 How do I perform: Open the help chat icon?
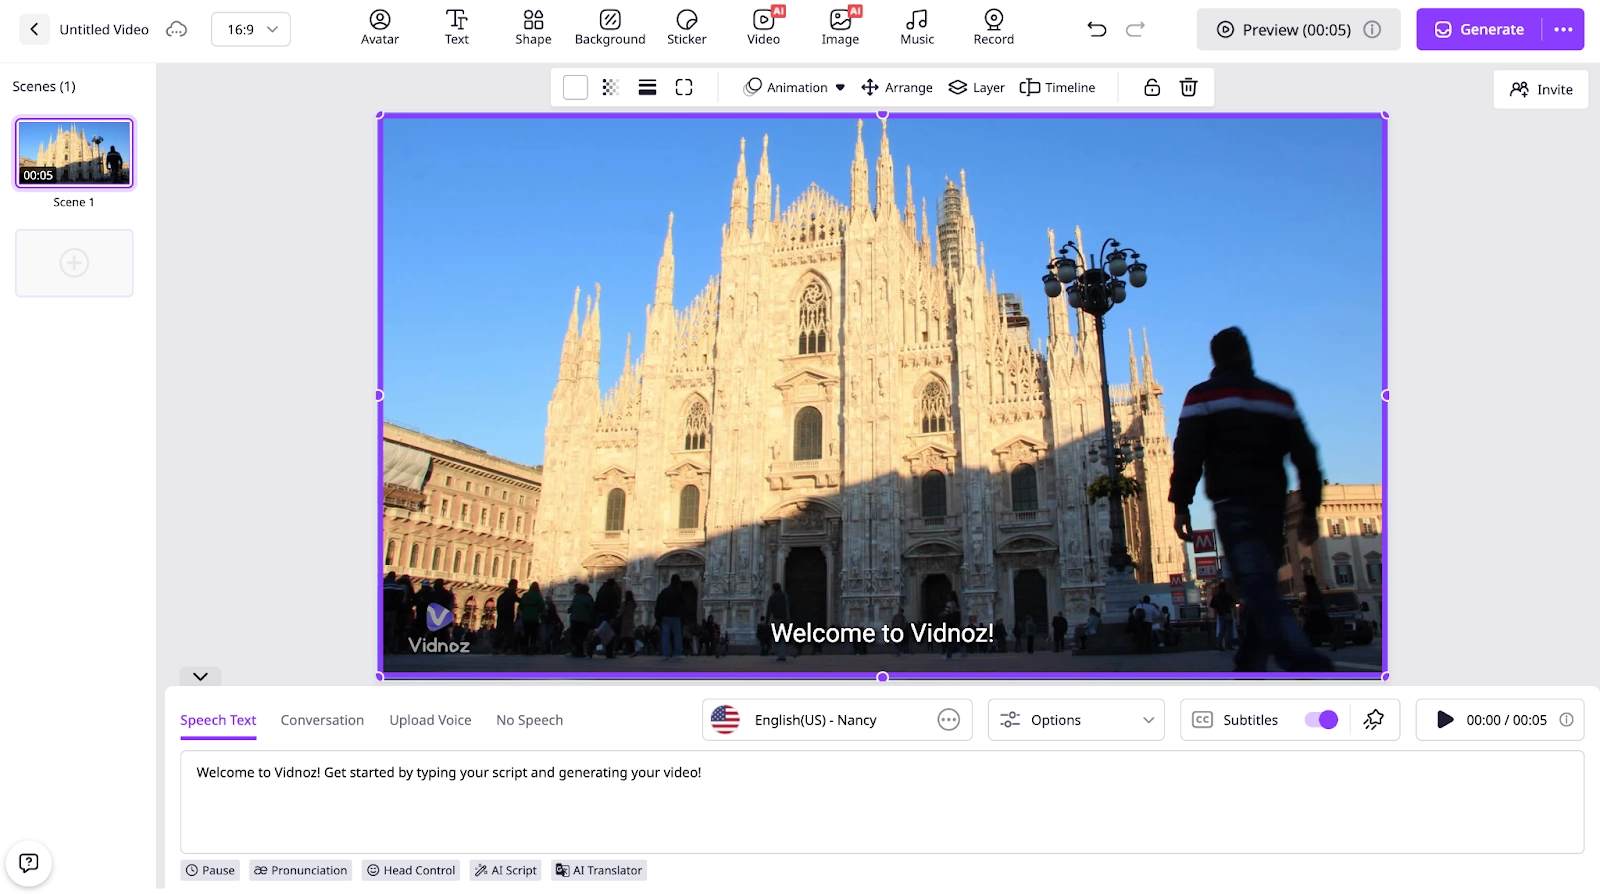pos(29,863)
